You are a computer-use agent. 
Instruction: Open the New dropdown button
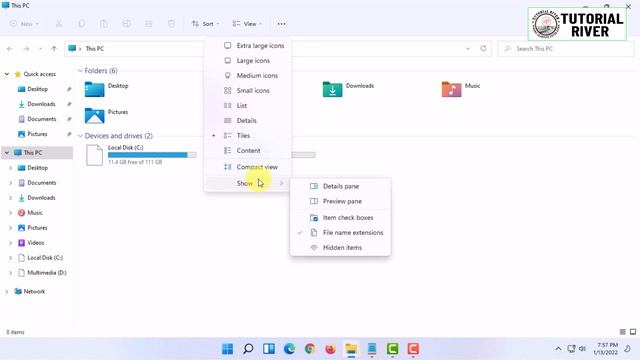pyautogui.click(x=24, y=24)
